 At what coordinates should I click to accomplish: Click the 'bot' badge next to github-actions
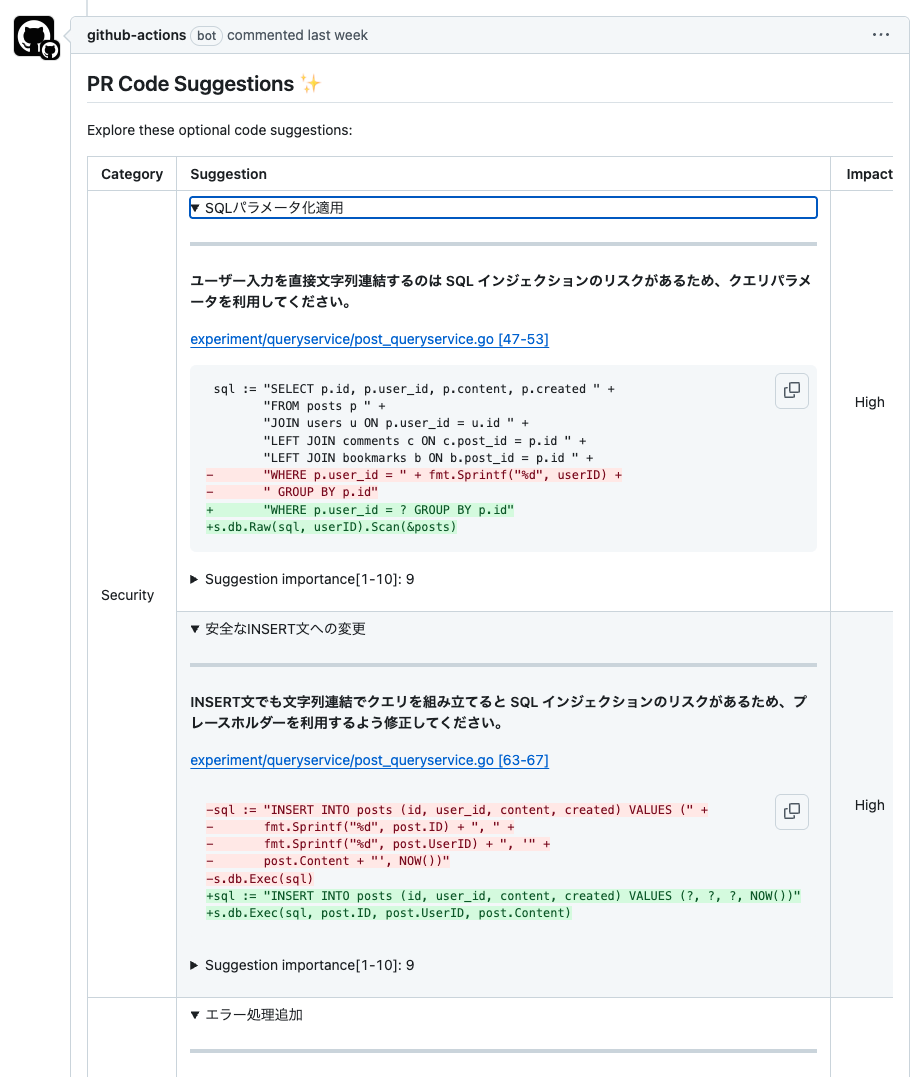click(x=206, y=35)
